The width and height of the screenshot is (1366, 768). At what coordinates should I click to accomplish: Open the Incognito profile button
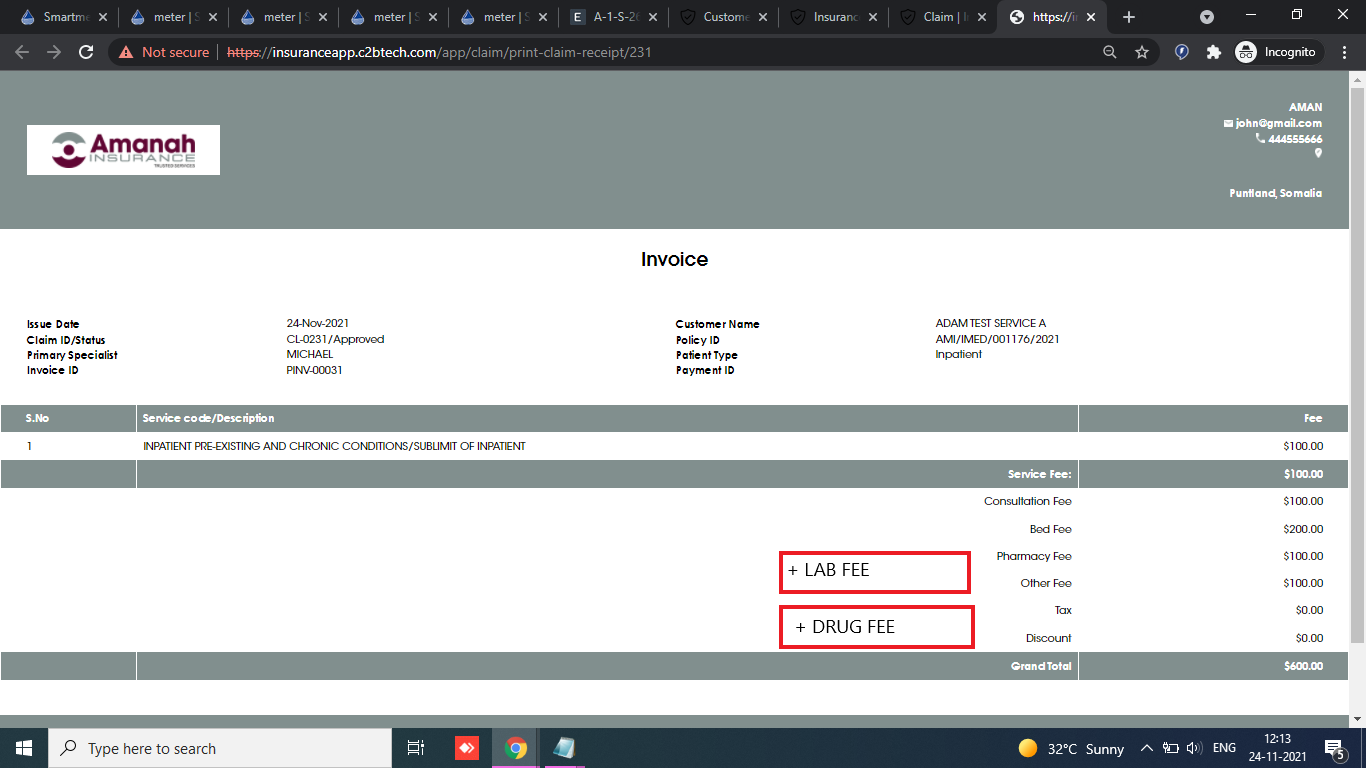1279,52
